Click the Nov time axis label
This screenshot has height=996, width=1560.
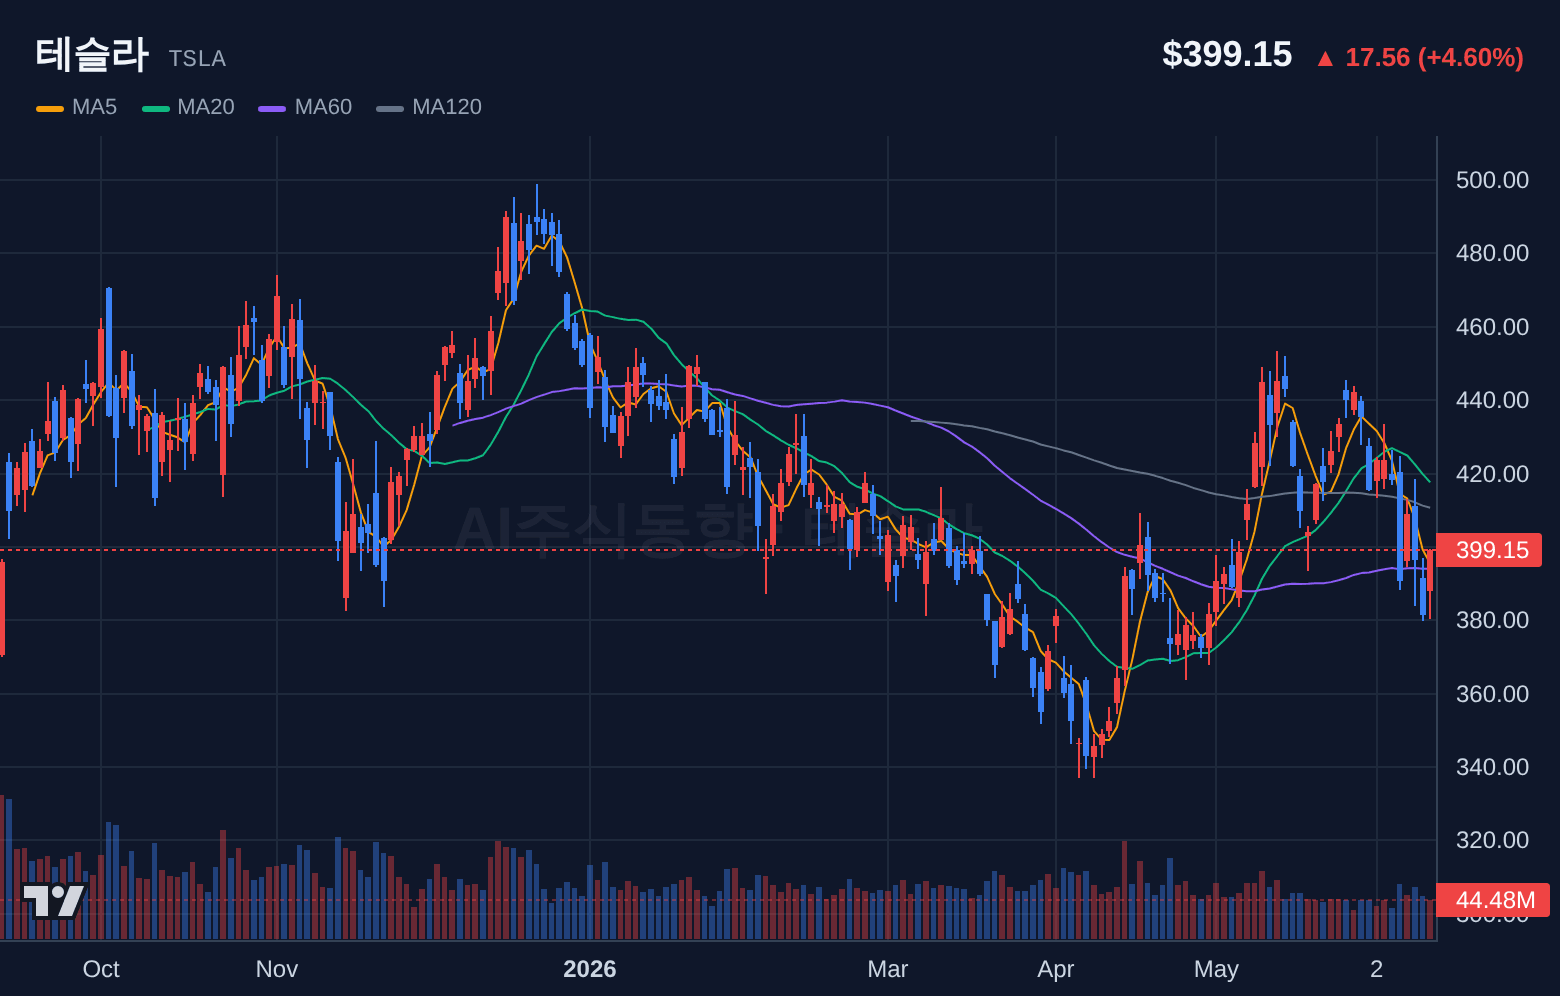pos(277,969)
